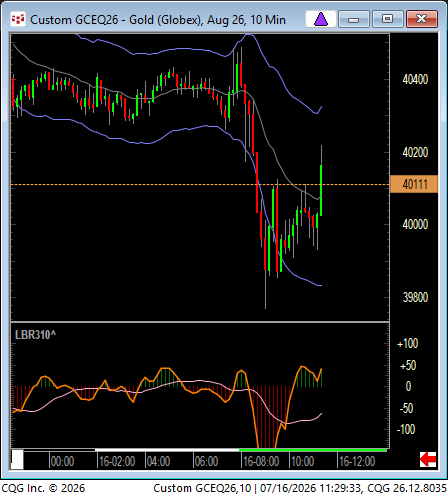Maximize the Gold chart window
The height and width of the screenshot is (496, 448).
click(x=387, y=19)
